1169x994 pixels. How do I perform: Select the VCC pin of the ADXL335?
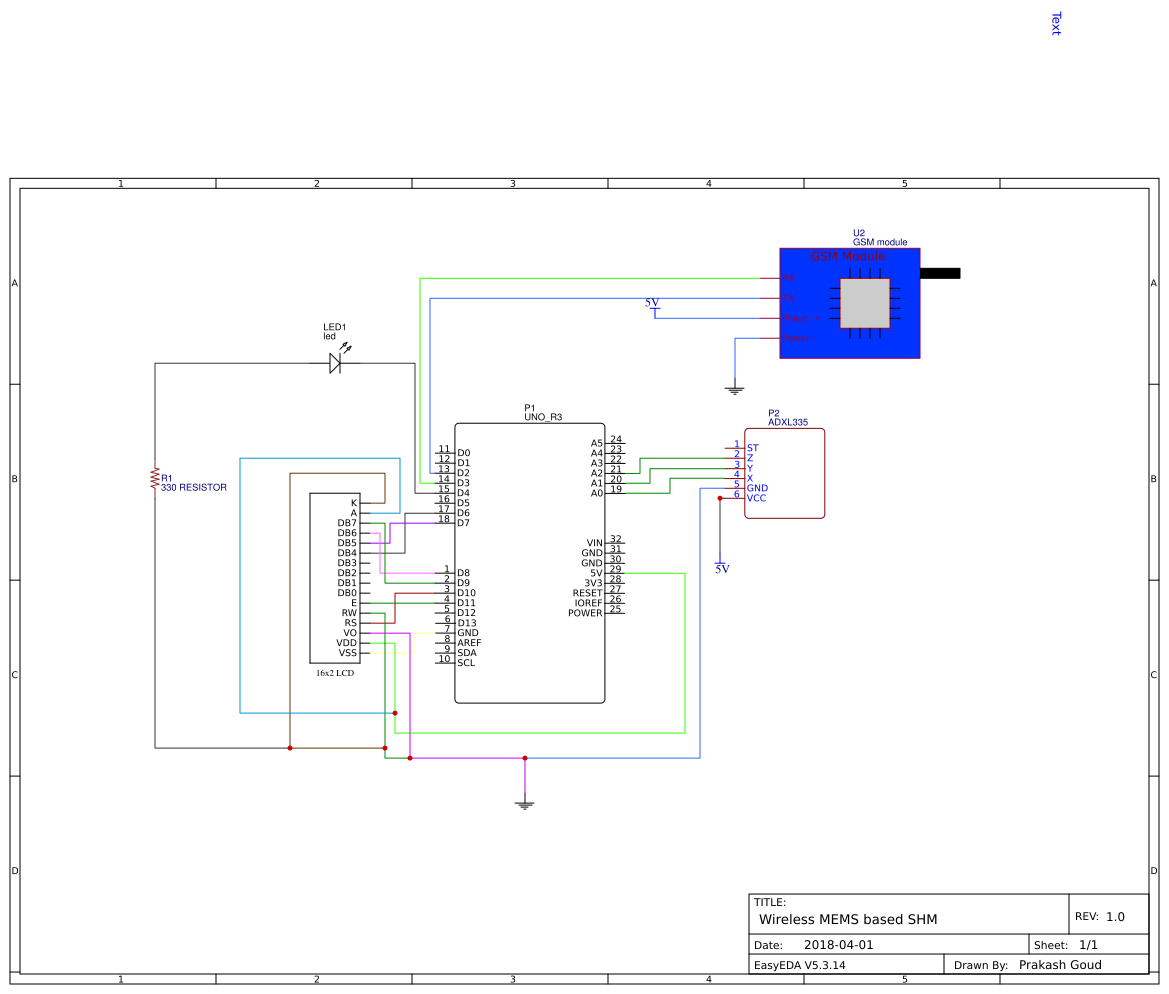tap(757, 497)
